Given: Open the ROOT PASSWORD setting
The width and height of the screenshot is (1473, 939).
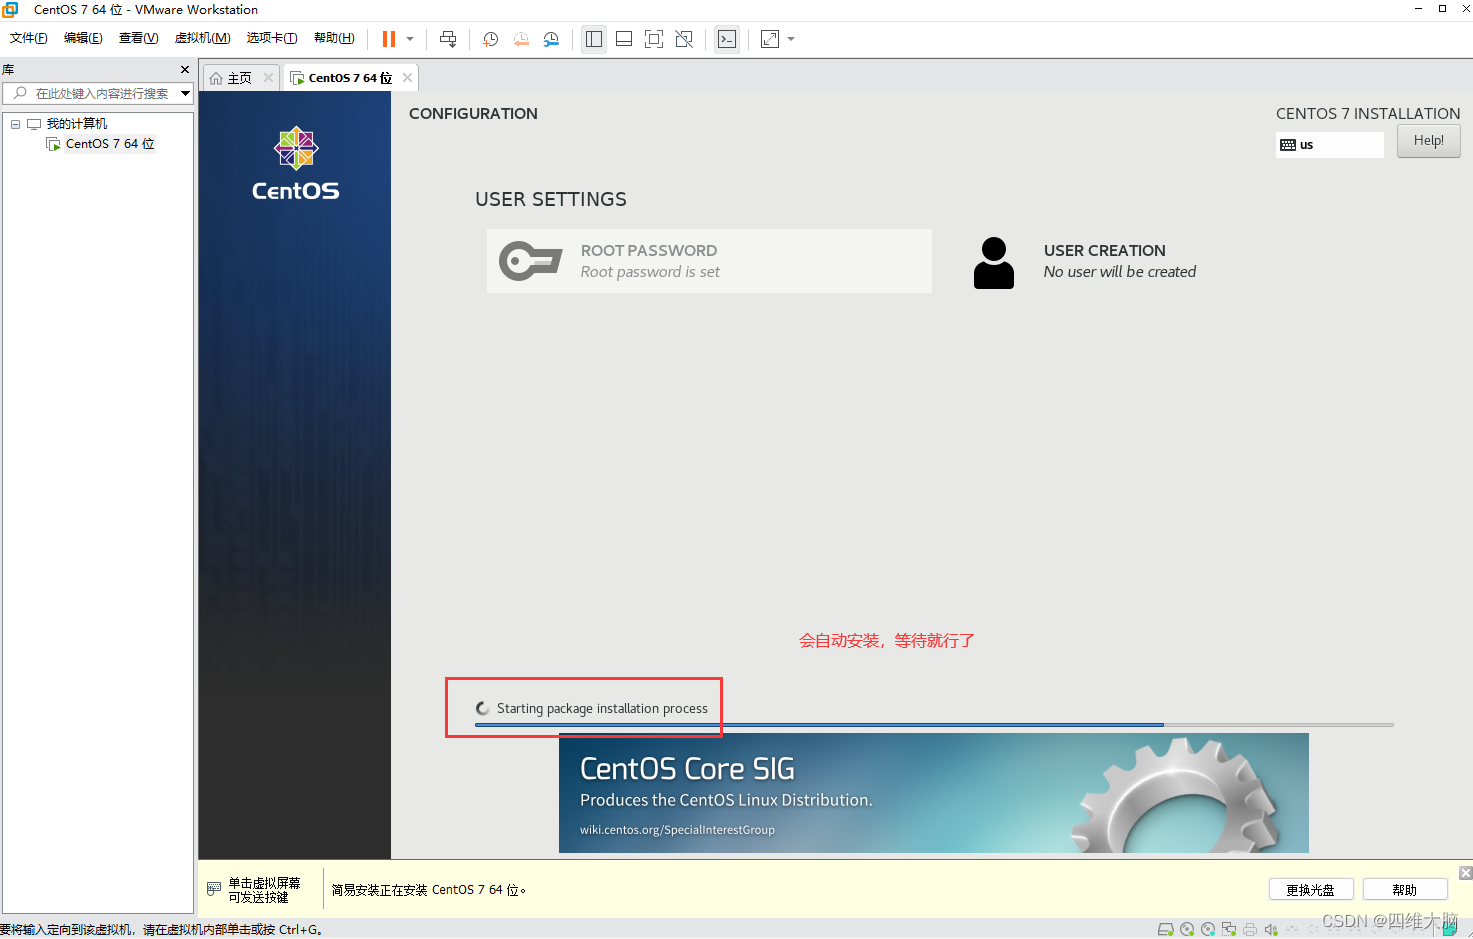Looking at the screenshot, I should click(709, 261).
